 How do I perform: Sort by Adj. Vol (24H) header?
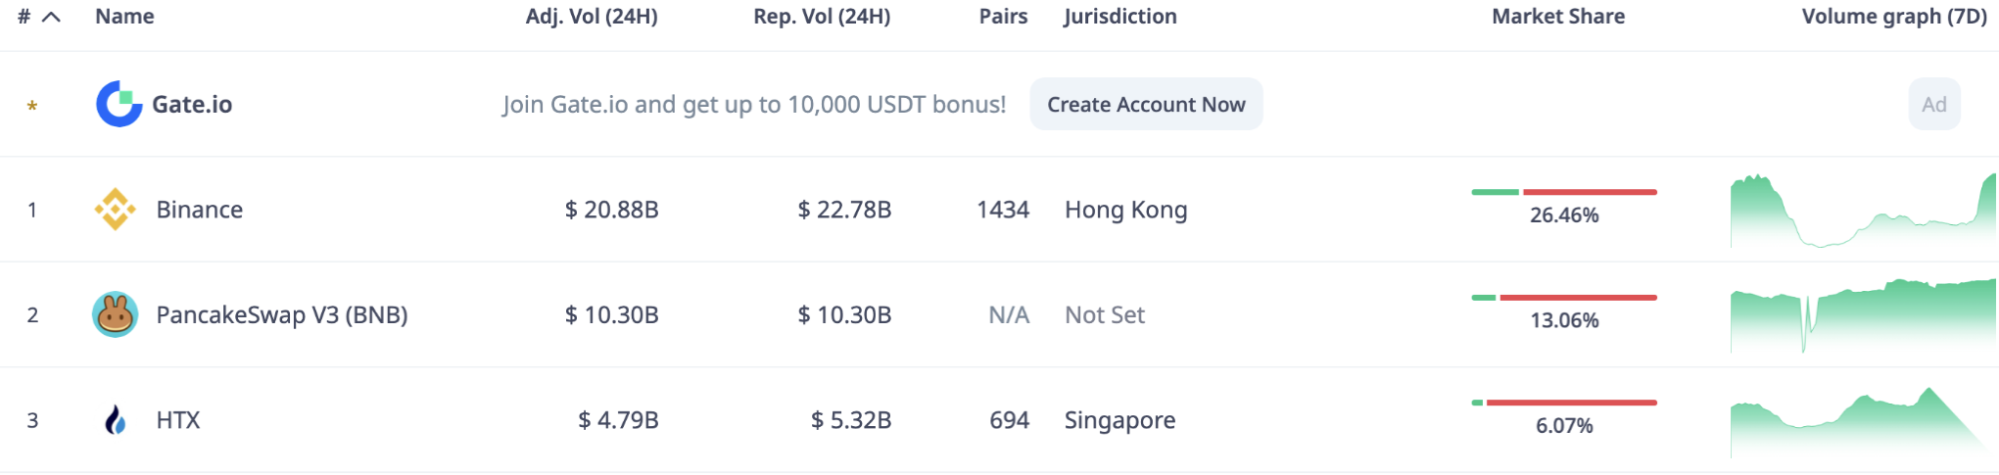click(x=592, y=16)
